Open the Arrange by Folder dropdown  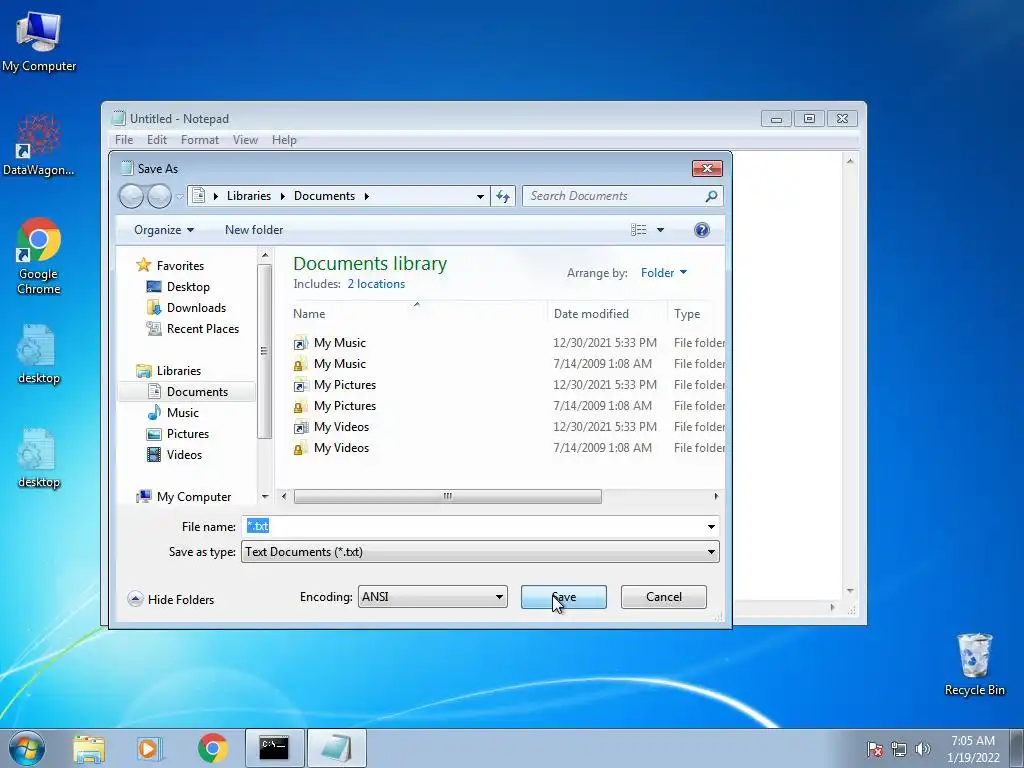[x=664, y=273]
